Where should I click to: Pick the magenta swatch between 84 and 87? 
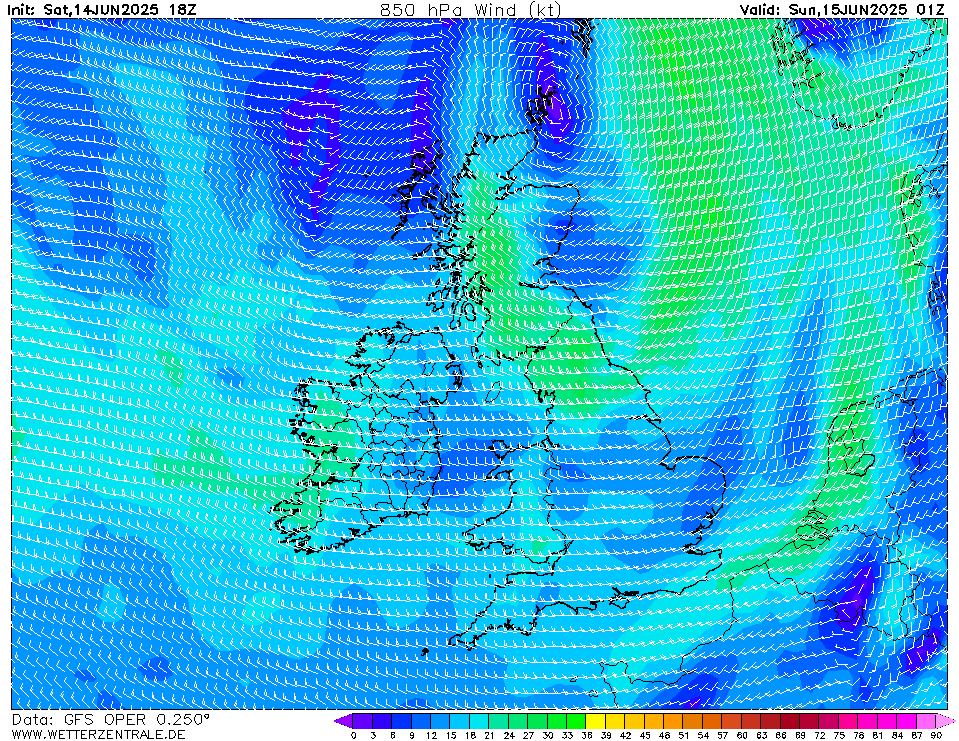point(907,721)
